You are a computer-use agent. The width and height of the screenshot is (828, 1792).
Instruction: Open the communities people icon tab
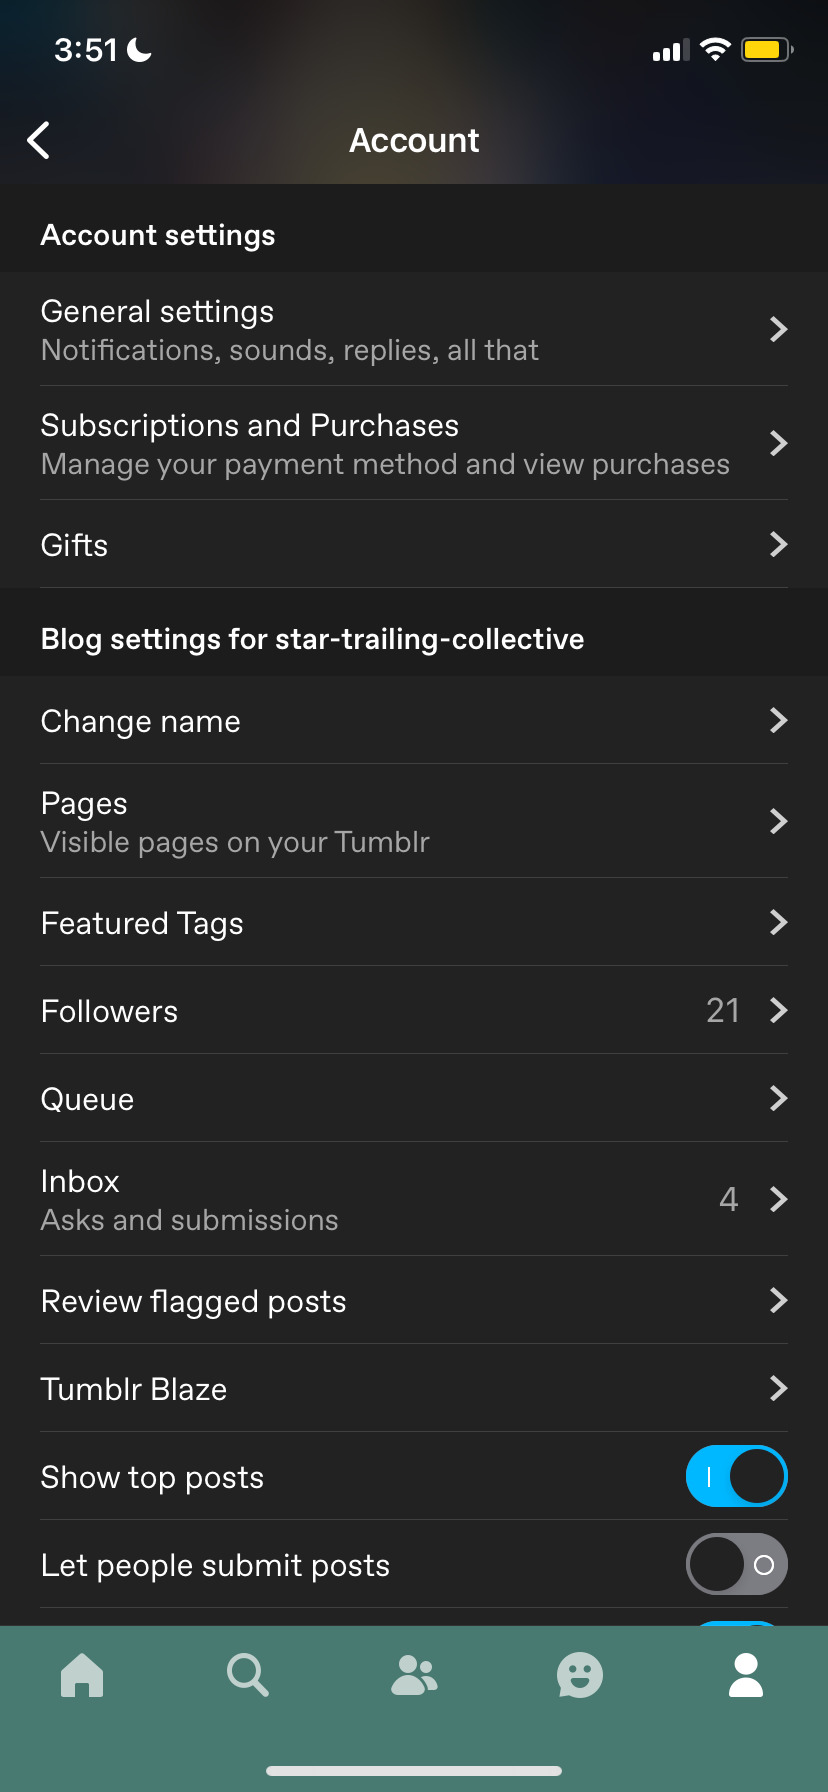click(x=414, y=1675)
